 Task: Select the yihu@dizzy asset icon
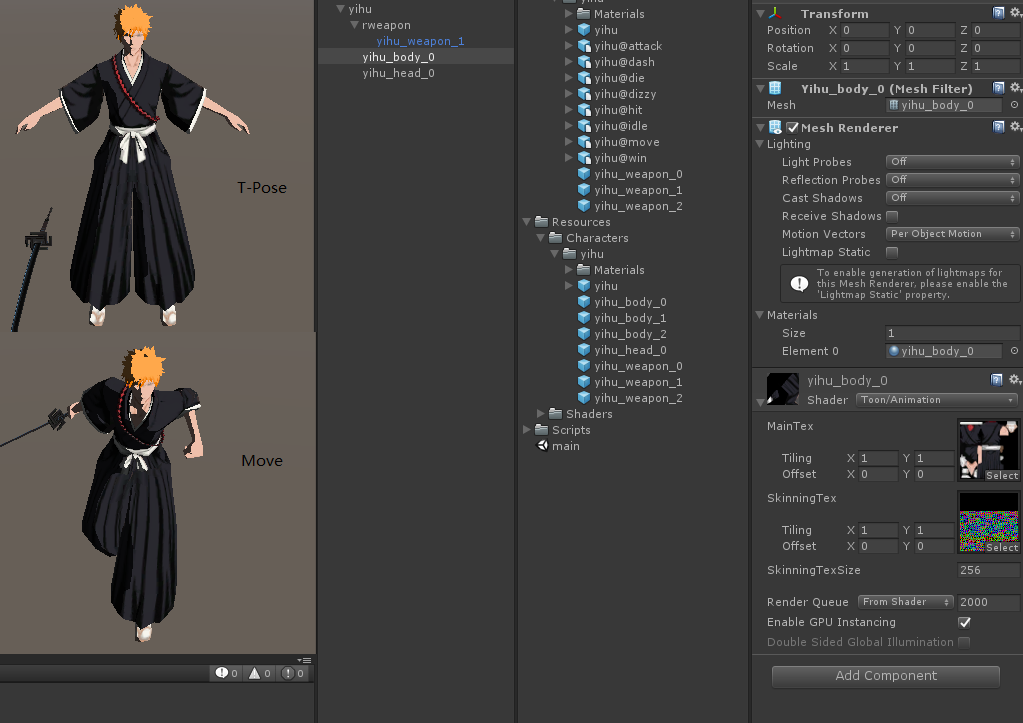point(584,94)
